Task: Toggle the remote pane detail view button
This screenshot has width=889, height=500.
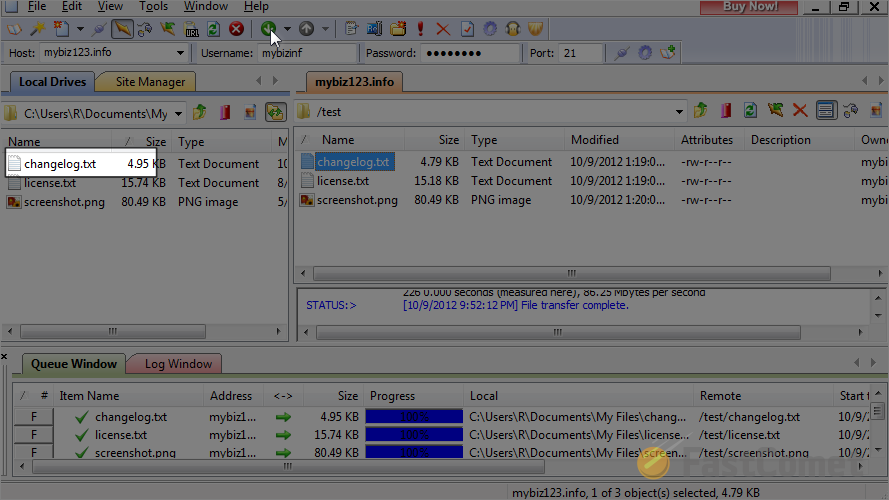Action: click(x=826, y=110)
